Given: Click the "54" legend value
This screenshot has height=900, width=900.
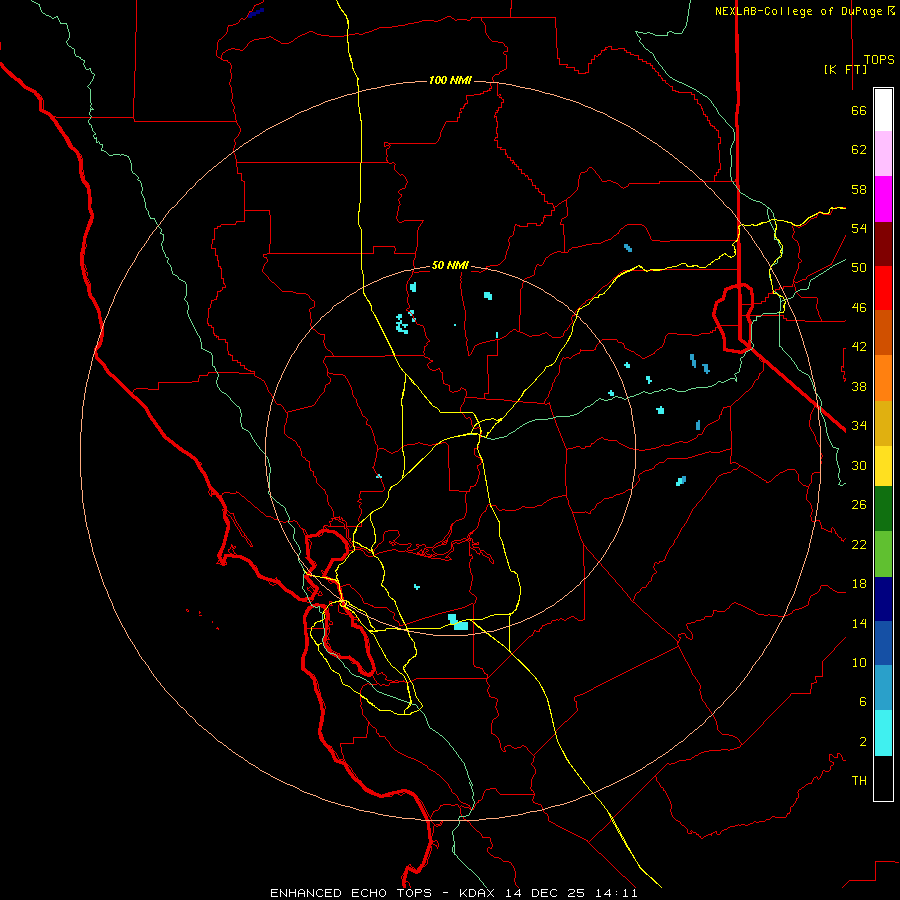Looking at the screenshot, I should [x=859, y=228].
